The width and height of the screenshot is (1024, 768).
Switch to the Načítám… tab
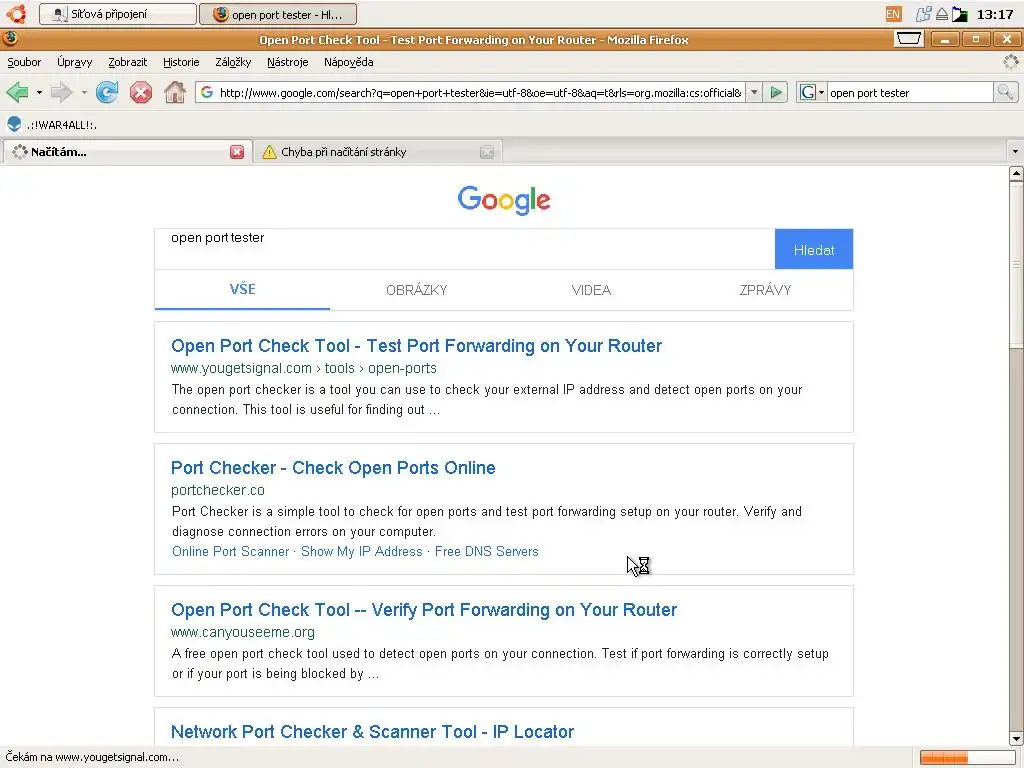coord(127,152)
